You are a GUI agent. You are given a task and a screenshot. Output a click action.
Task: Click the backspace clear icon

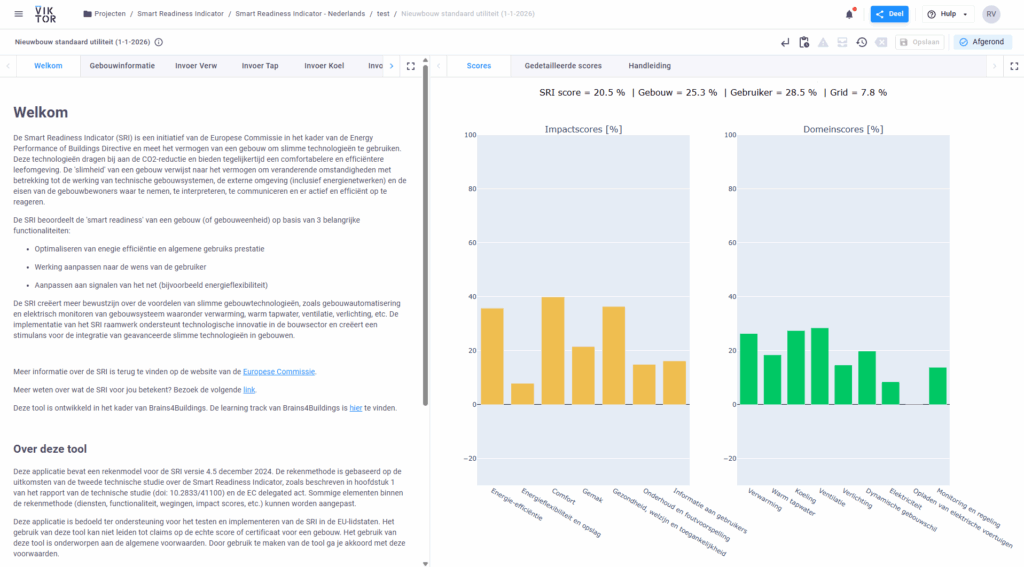tap(881, 42)
